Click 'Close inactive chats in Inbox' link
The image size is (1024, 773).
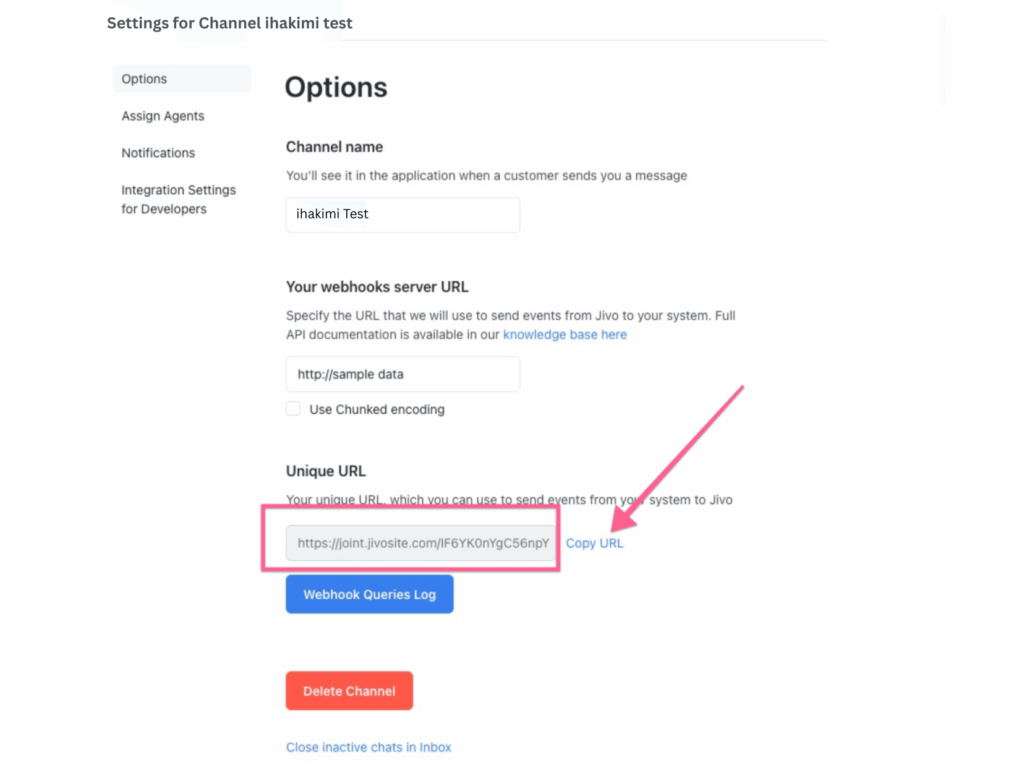[x=368, y=747]
